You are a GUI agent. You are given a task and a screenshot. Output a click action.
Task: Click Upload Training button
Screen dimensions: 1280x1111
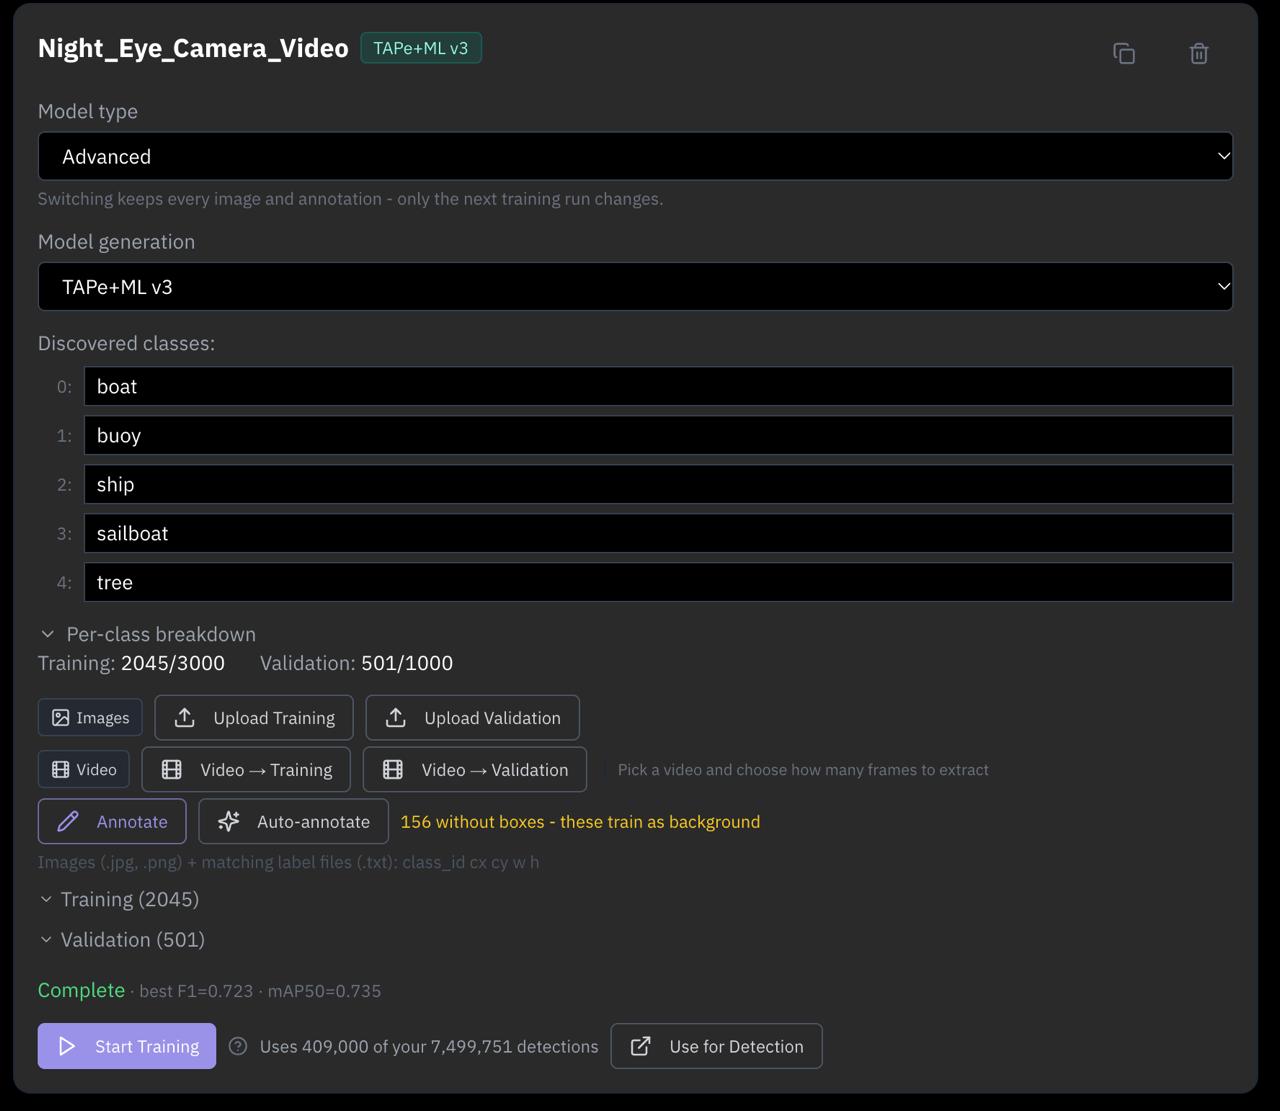254,718
